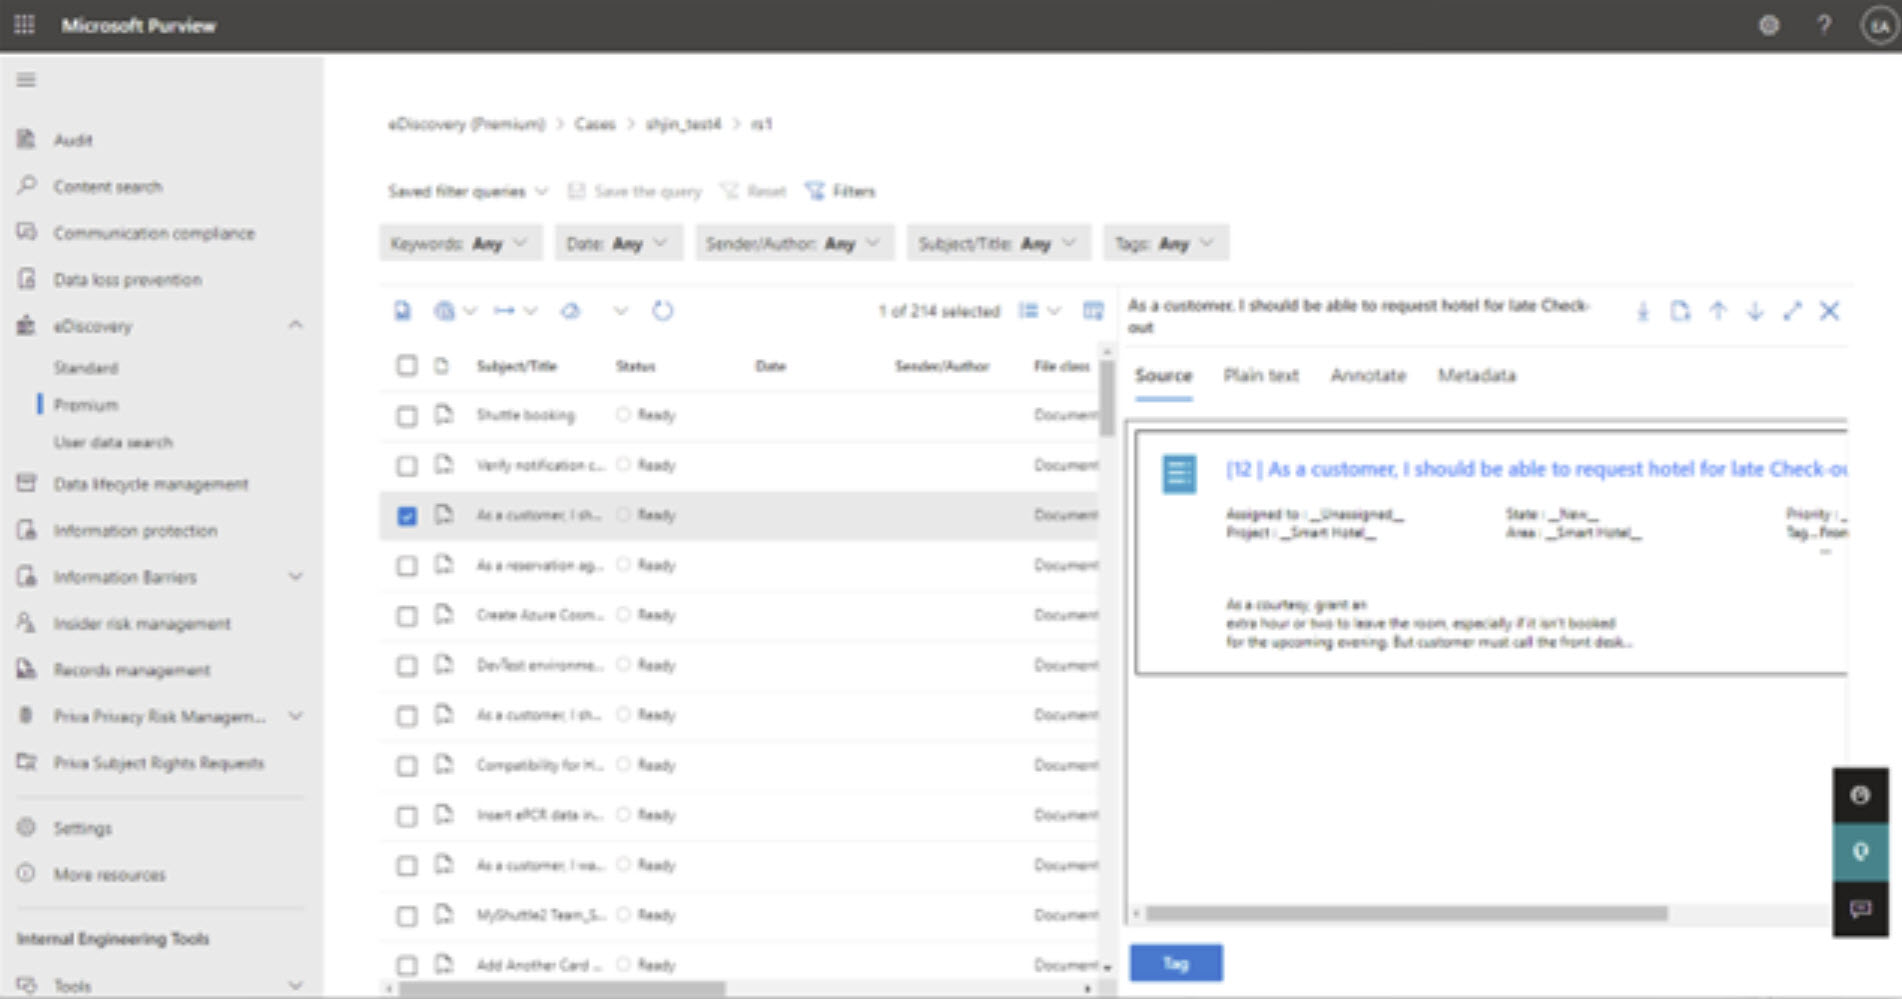
Task: Close the document preview pane
Action: (x=1829, y=311)
